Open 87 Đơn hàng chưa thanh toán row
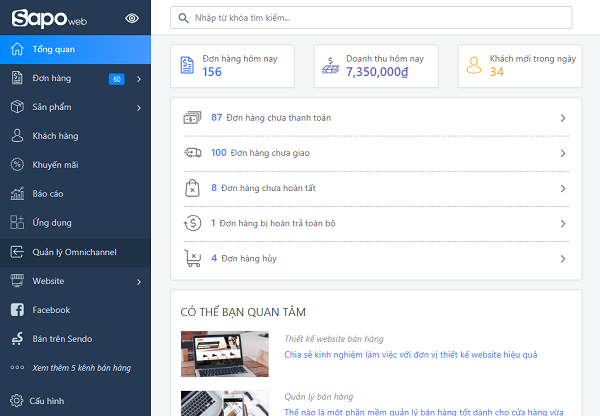The image size is (600, 416). pyautogui.click(x=375, y=118)
